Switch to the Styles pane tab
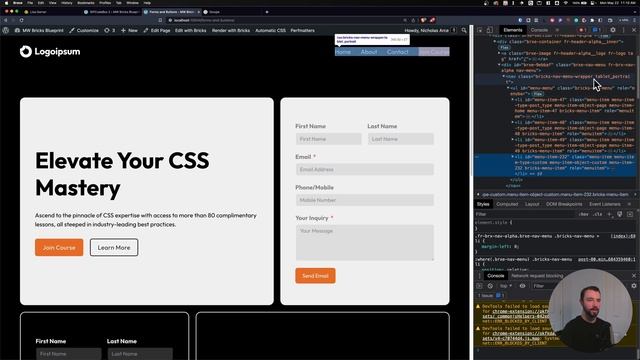640x360 pixels. point(483,204)
